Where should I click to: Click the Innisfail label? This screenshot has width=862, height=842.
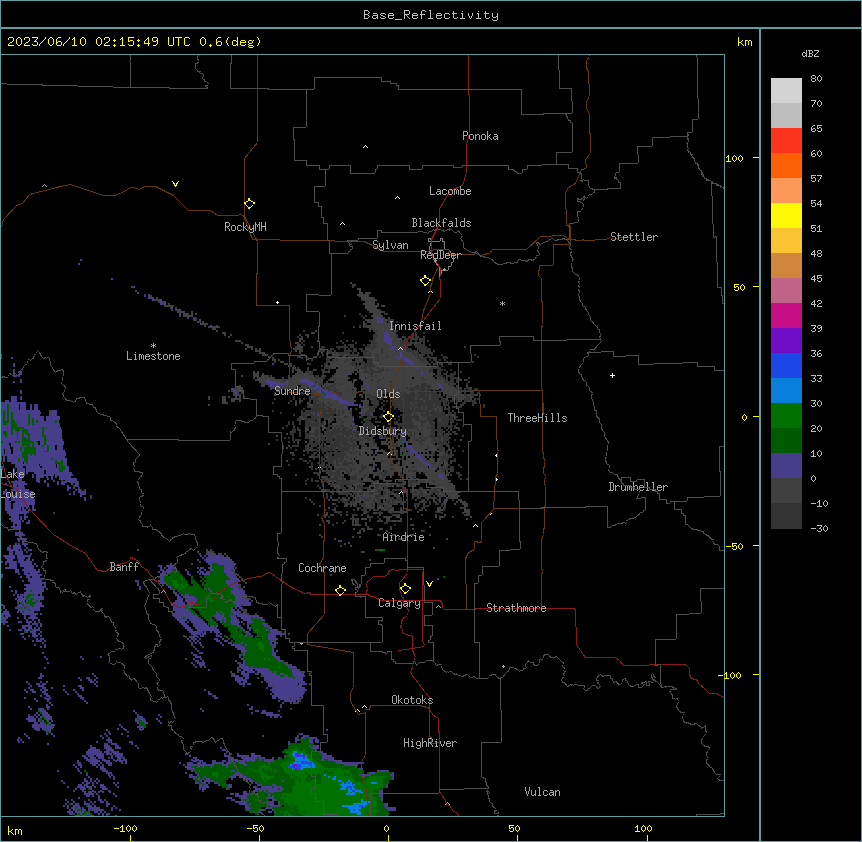(415, 326)
